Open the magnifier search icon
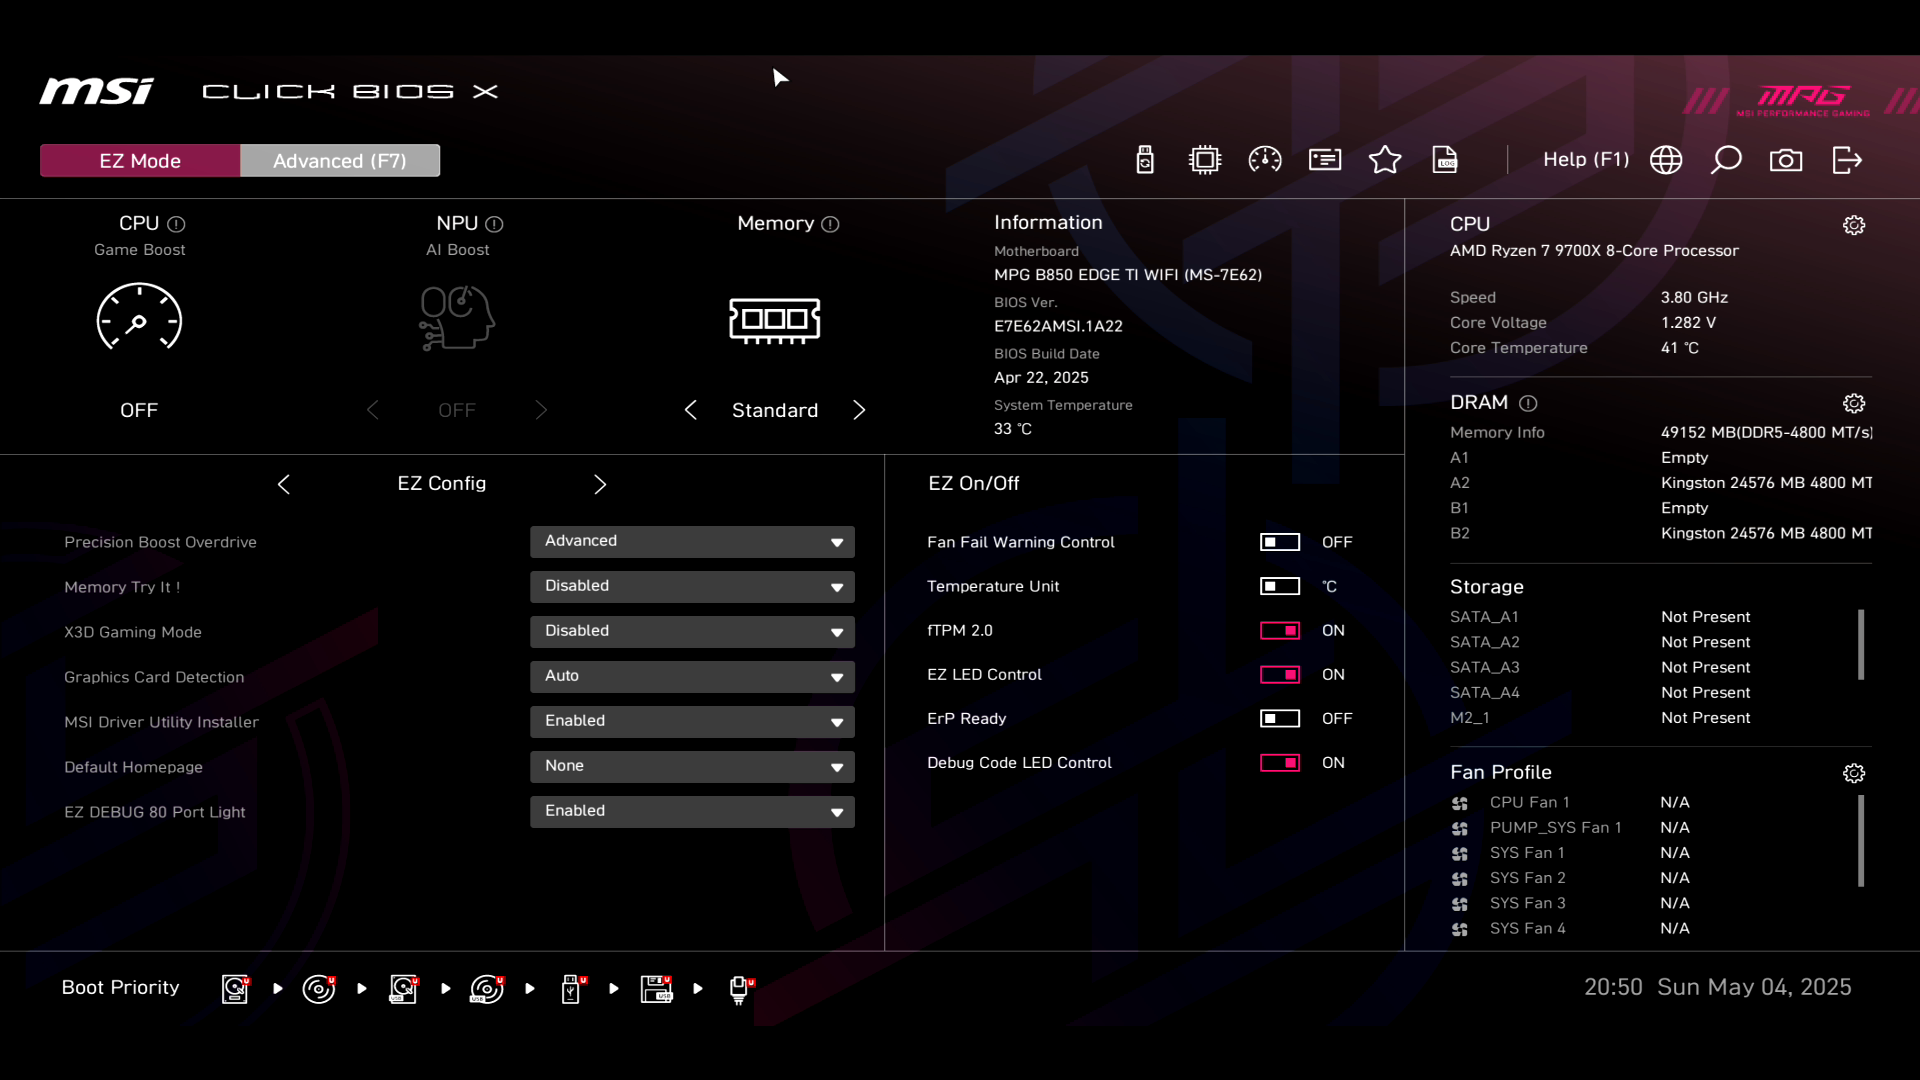 click(1726, 160)
